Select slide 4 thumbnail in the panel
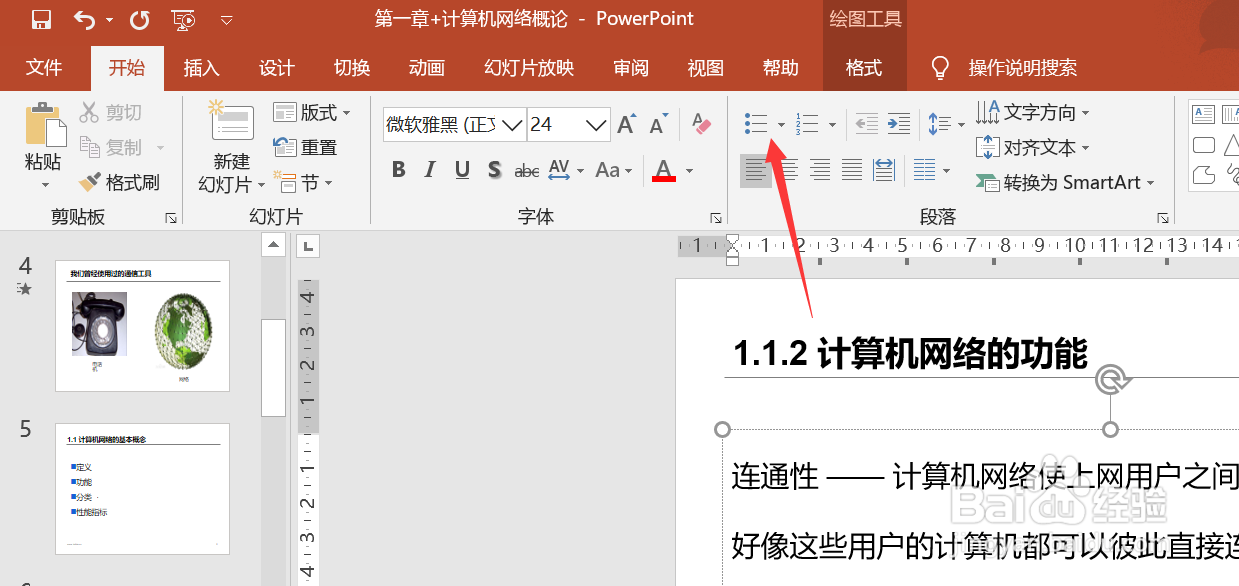This screenshot has width=1239, height=586. 142,326
